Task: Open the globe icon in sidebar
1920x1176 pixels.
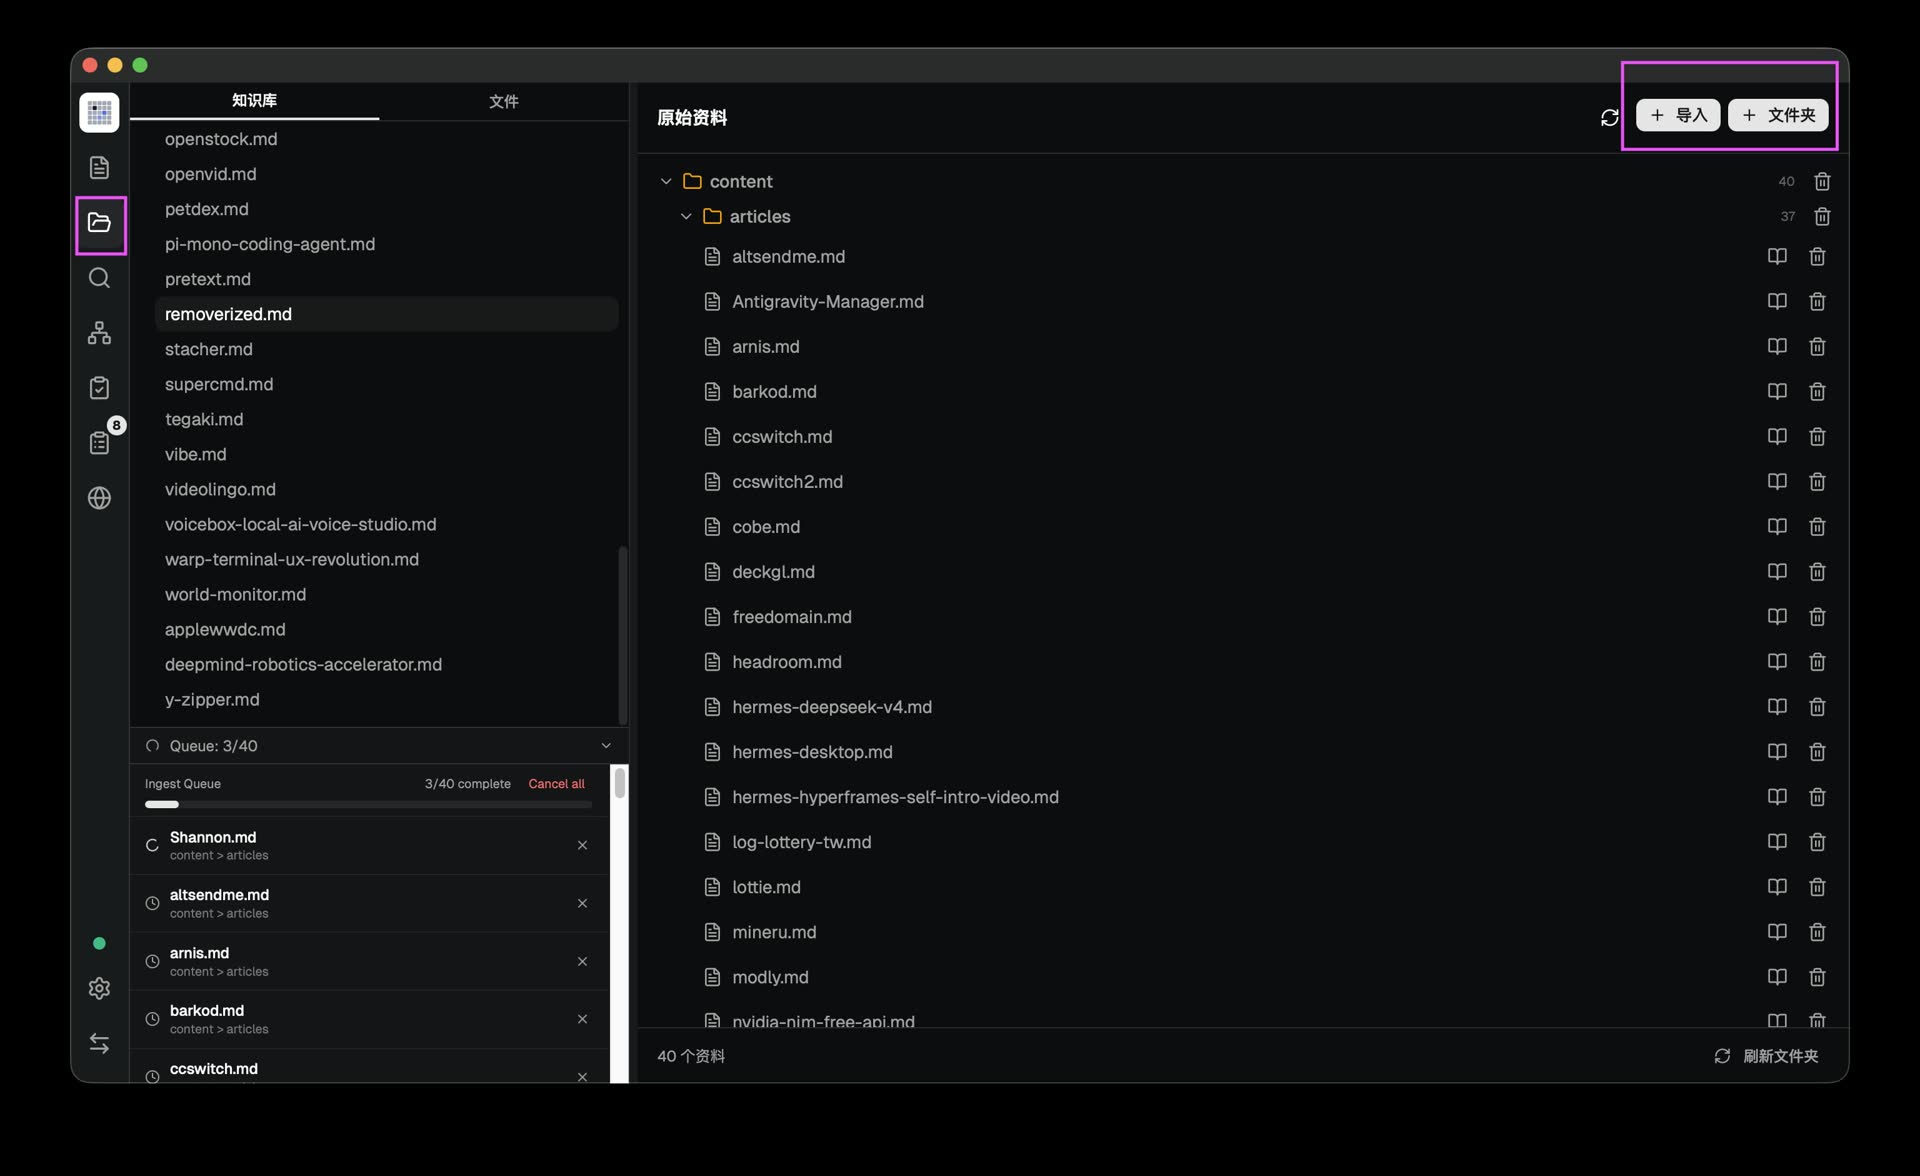Action: tap(99, 497)
